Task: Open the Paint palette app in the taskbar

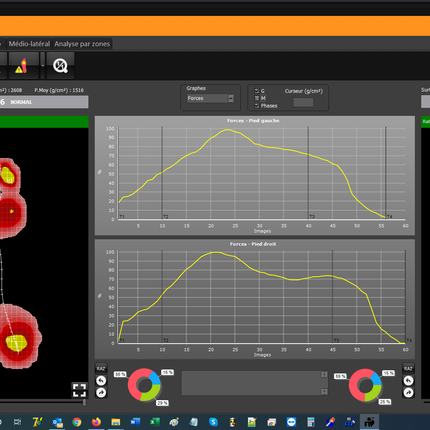Action: [174, 422]
